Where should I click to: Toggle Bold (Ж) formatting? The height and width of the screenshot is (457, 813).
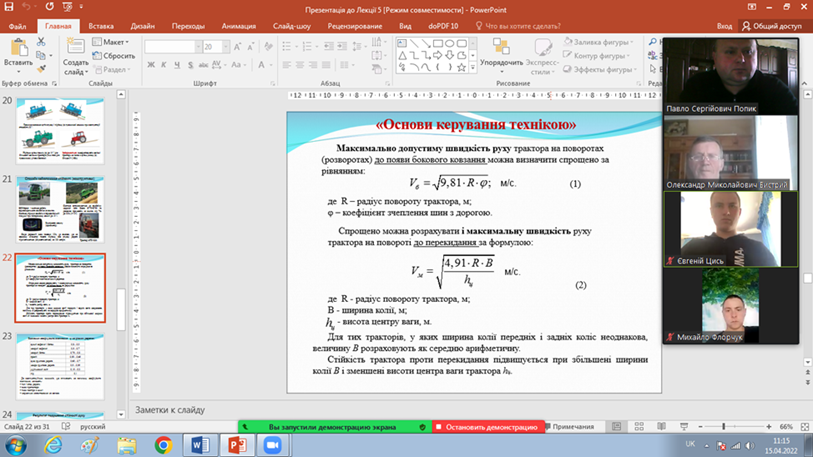[x=151, y=65]
